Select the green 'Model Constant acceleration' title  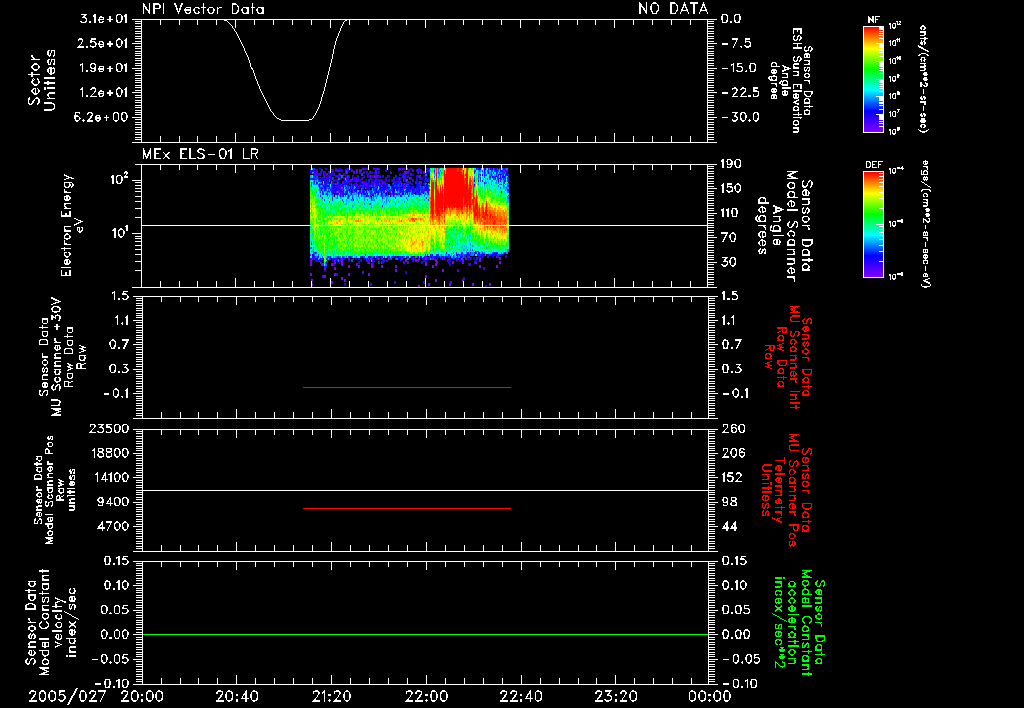coord(799,622)
